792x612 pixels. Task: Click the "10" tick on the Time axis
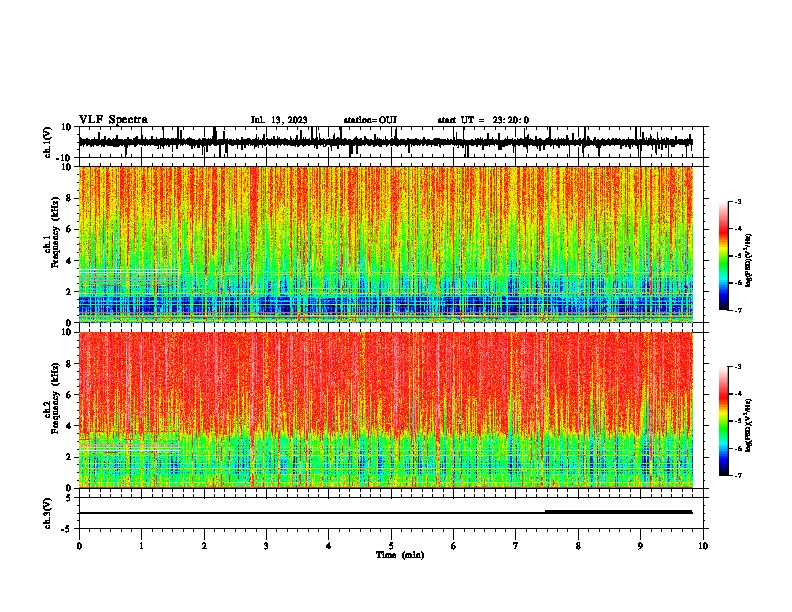point(703,546)
